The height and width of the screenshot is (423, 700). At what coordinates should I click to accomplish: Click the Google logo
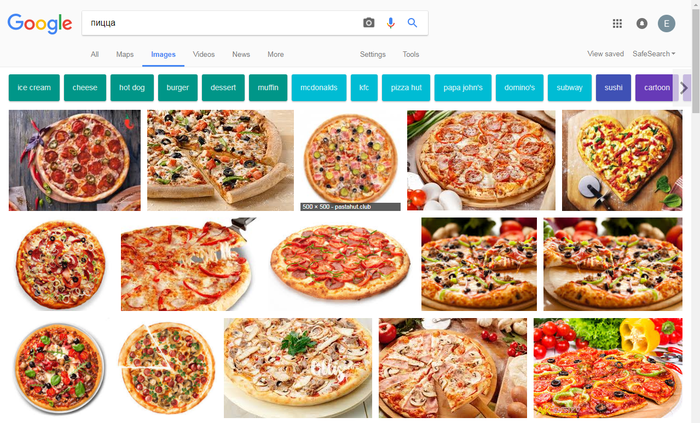click(40, 24)
